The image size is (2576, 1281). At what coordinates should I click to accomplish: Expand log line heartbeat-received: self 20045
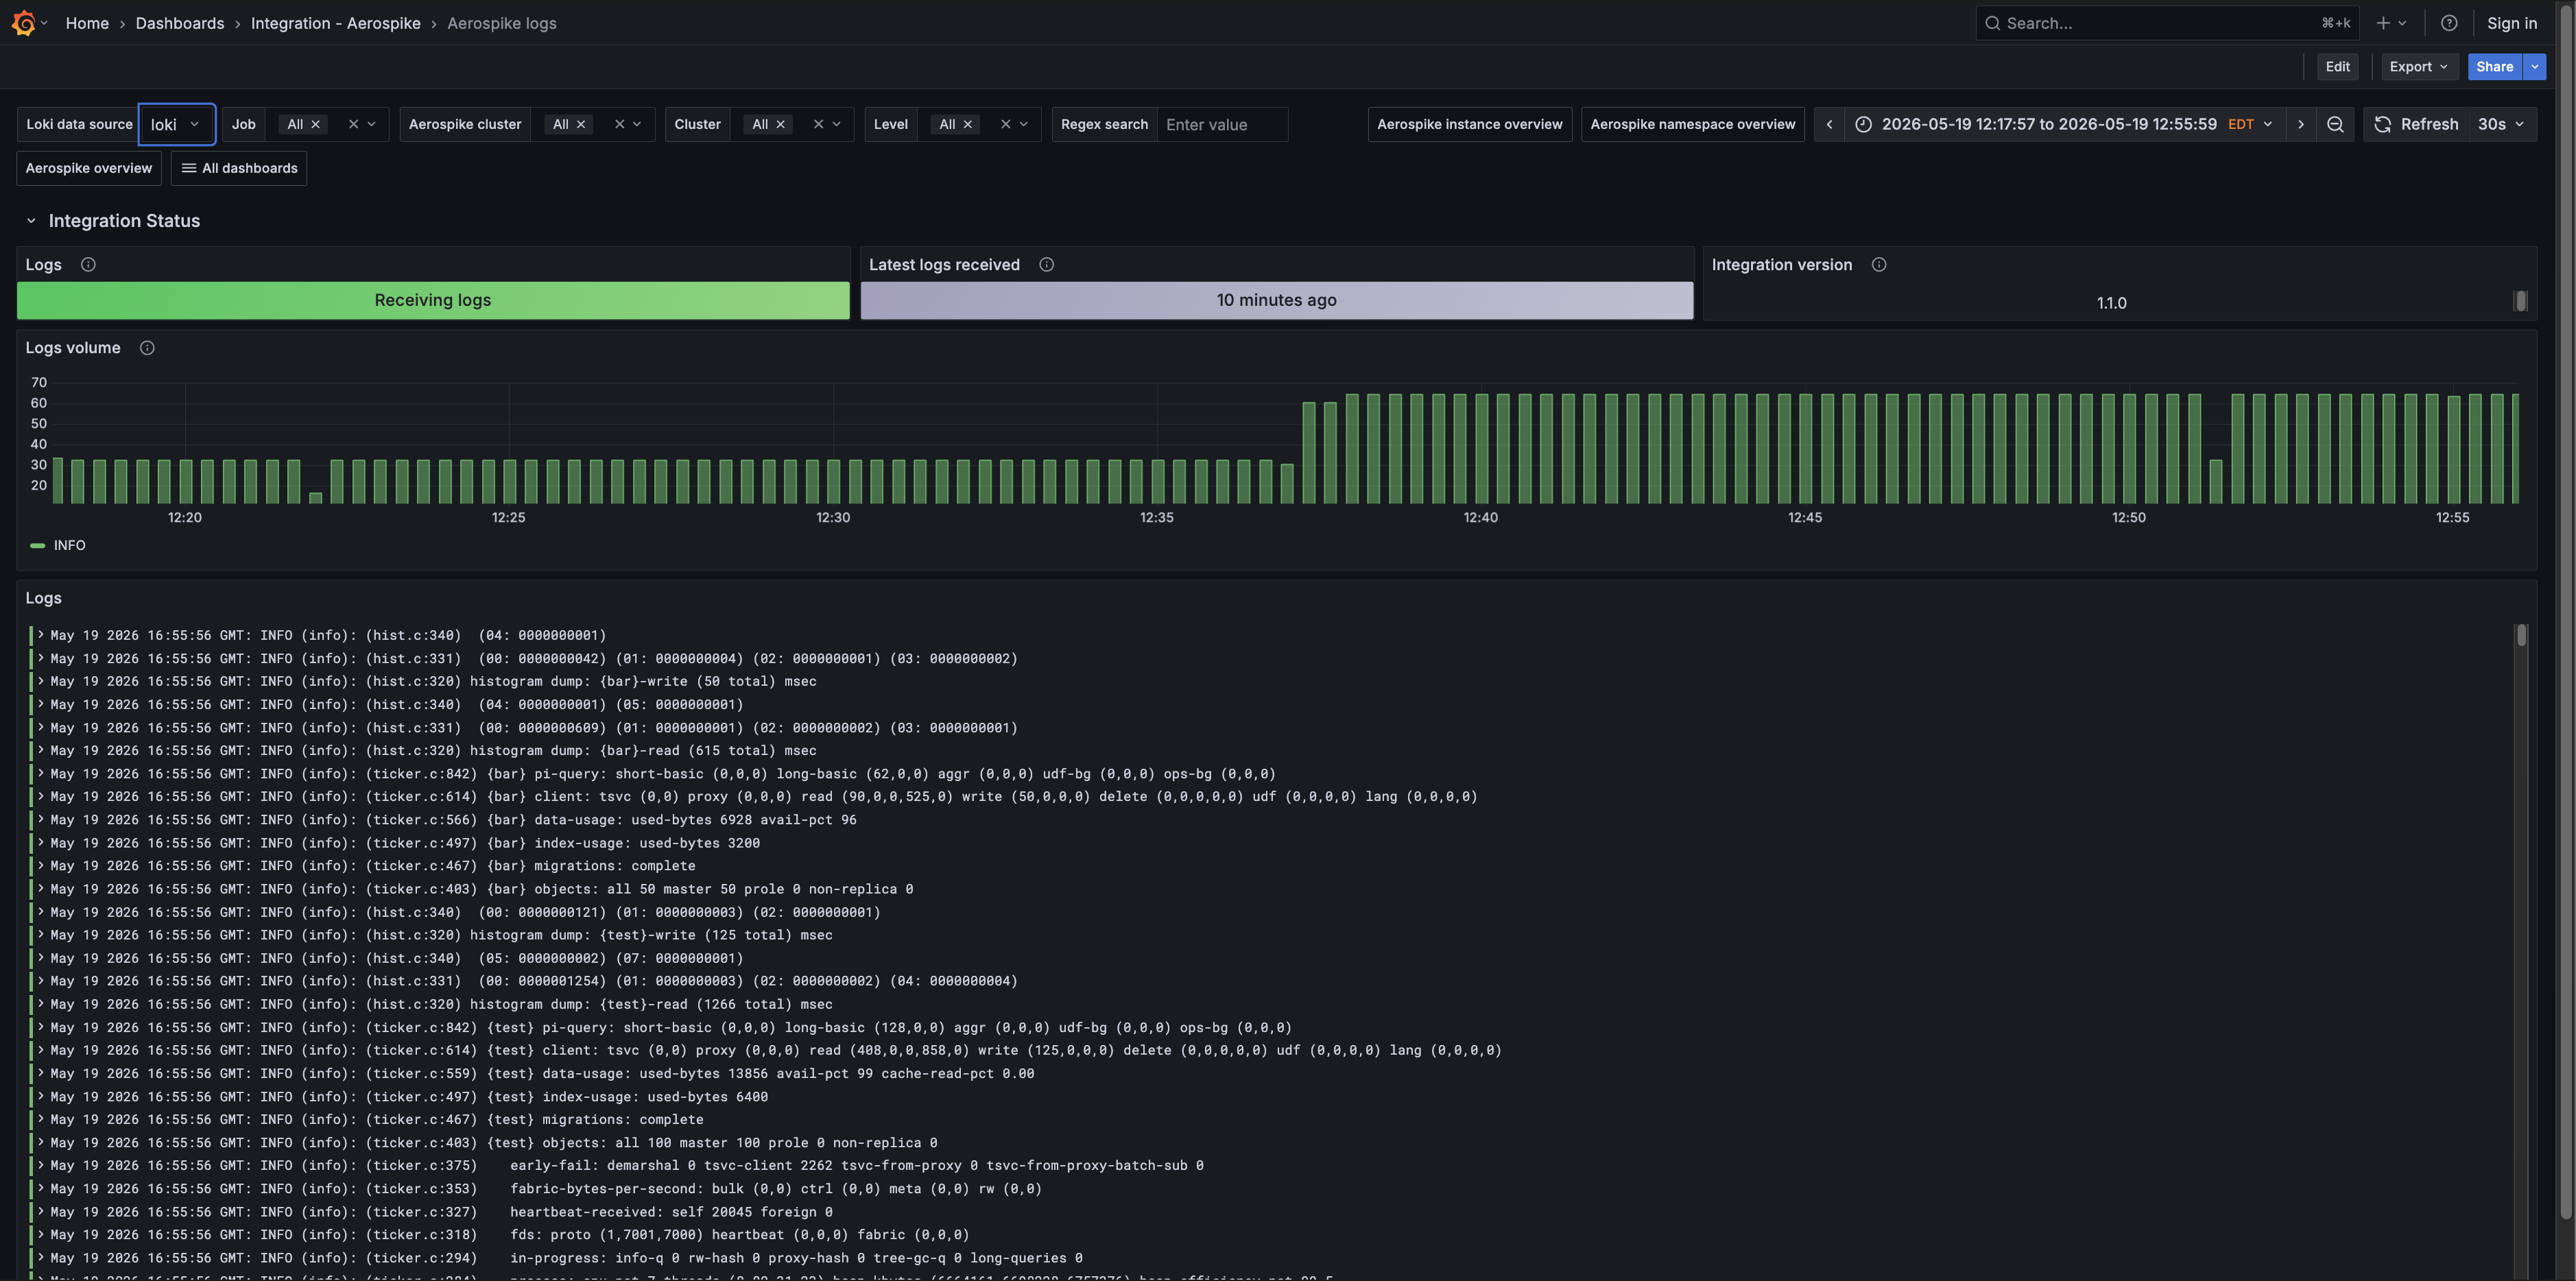click(x=40, y=1212)
